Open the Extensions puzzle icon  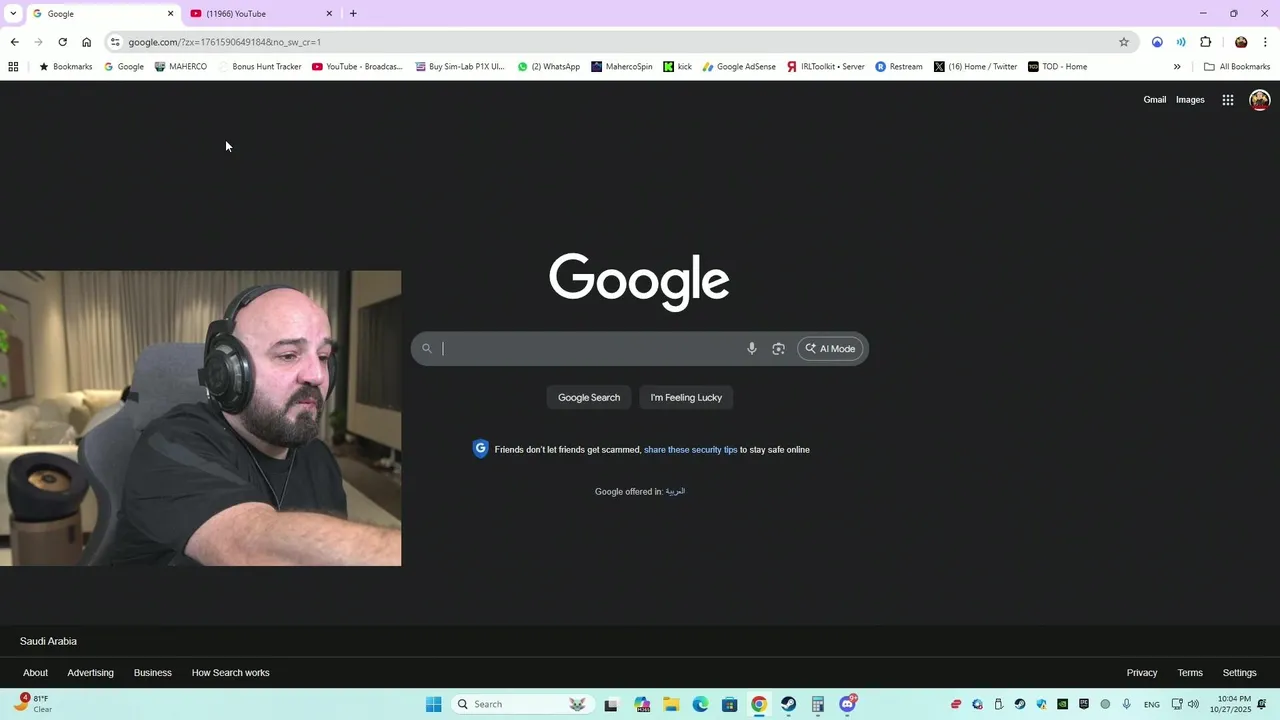click(1205, 42)
